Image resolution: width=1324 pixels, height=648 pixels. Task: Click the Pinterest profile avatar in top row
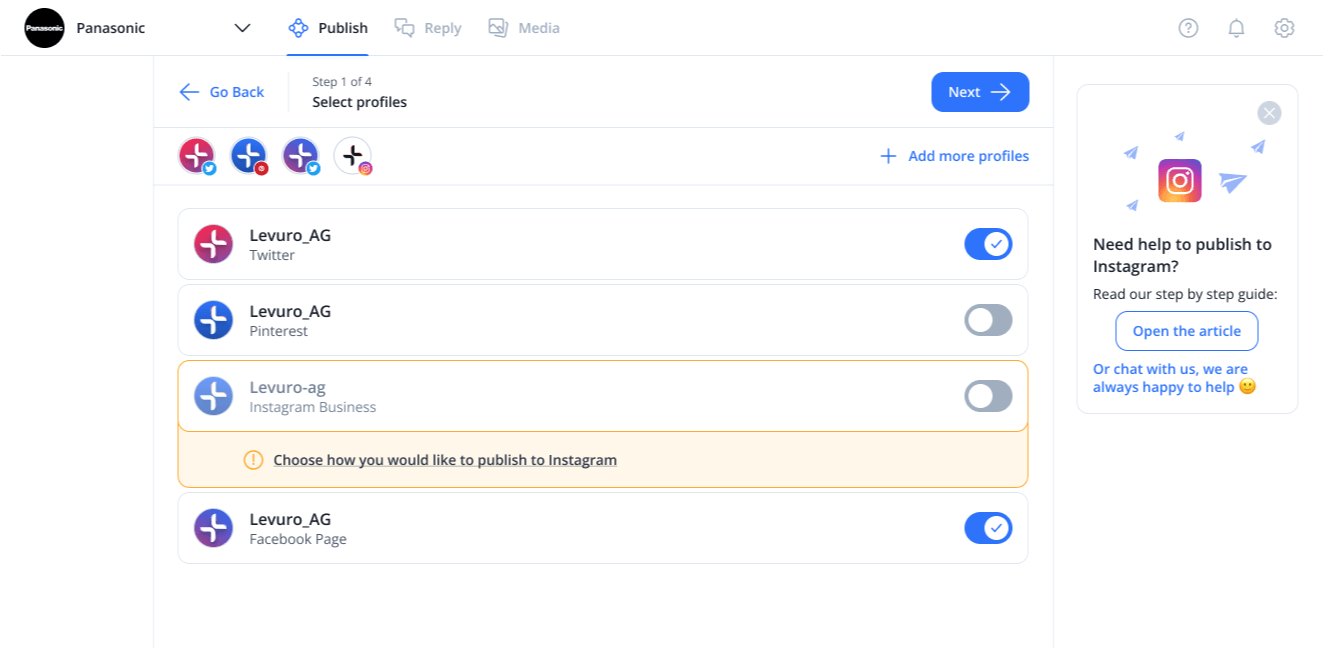point(249,156)
